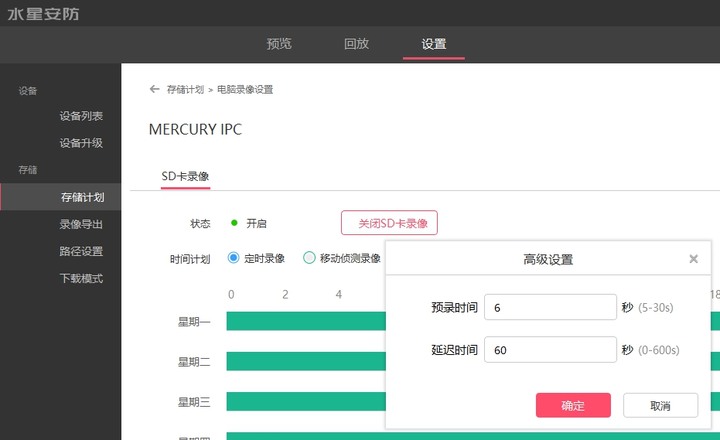Click the 星期三 green schedule bar
This screenshot has width=720, height=440.
click(306, 401)
